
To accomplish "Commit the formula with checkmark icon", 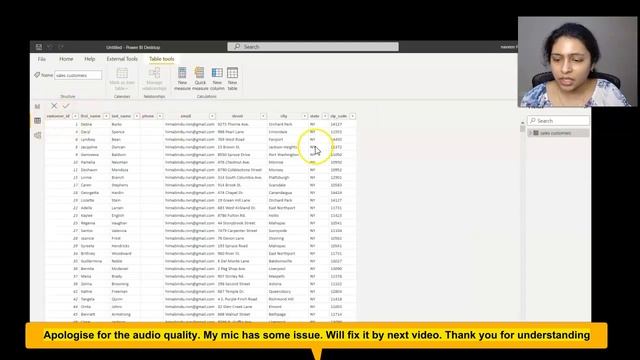I will (66, 106).
